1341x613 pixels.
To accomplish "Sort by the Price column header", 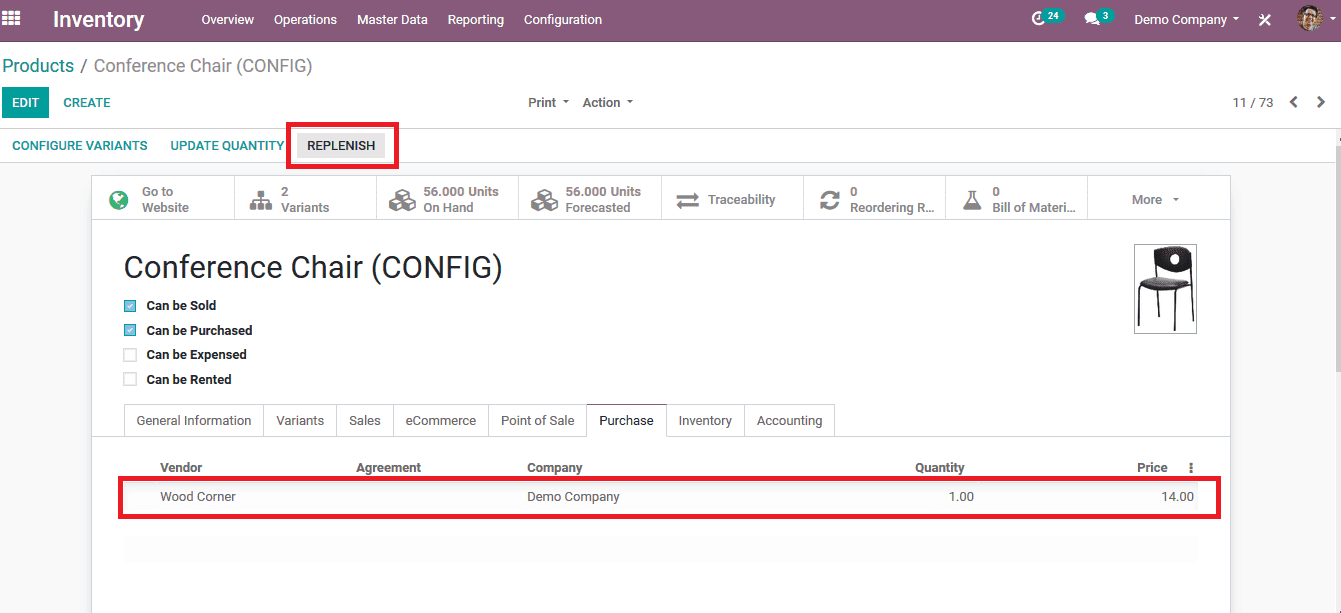I will tap(1152, 468).
